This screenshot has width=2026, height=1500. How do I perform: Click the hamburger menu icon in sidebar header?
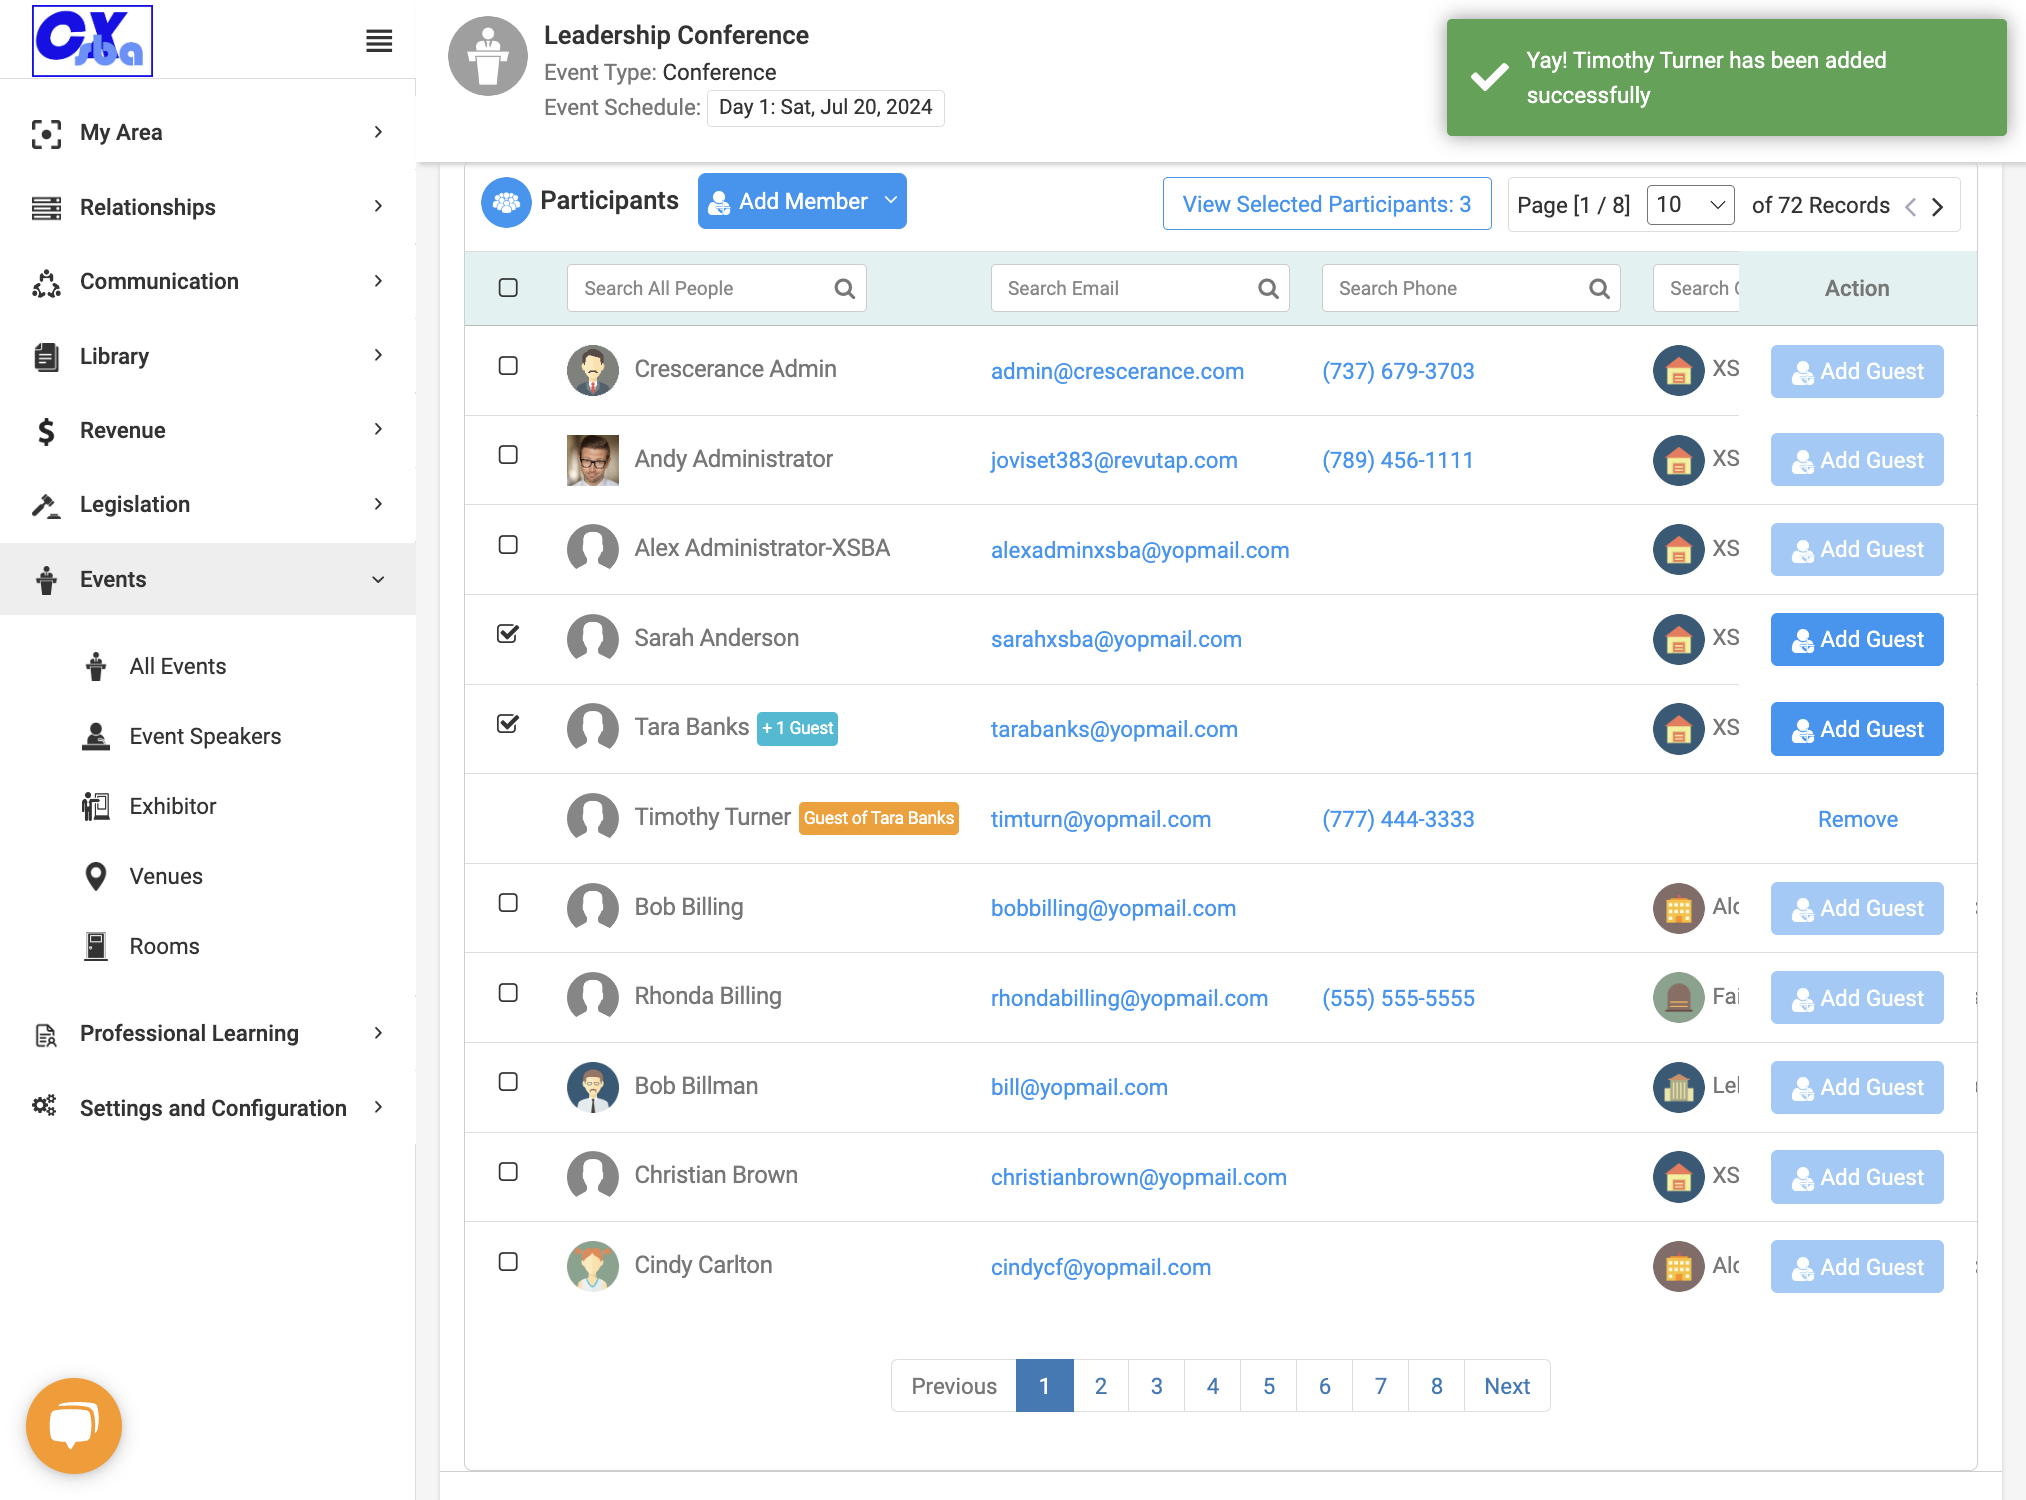pos(379,41)
